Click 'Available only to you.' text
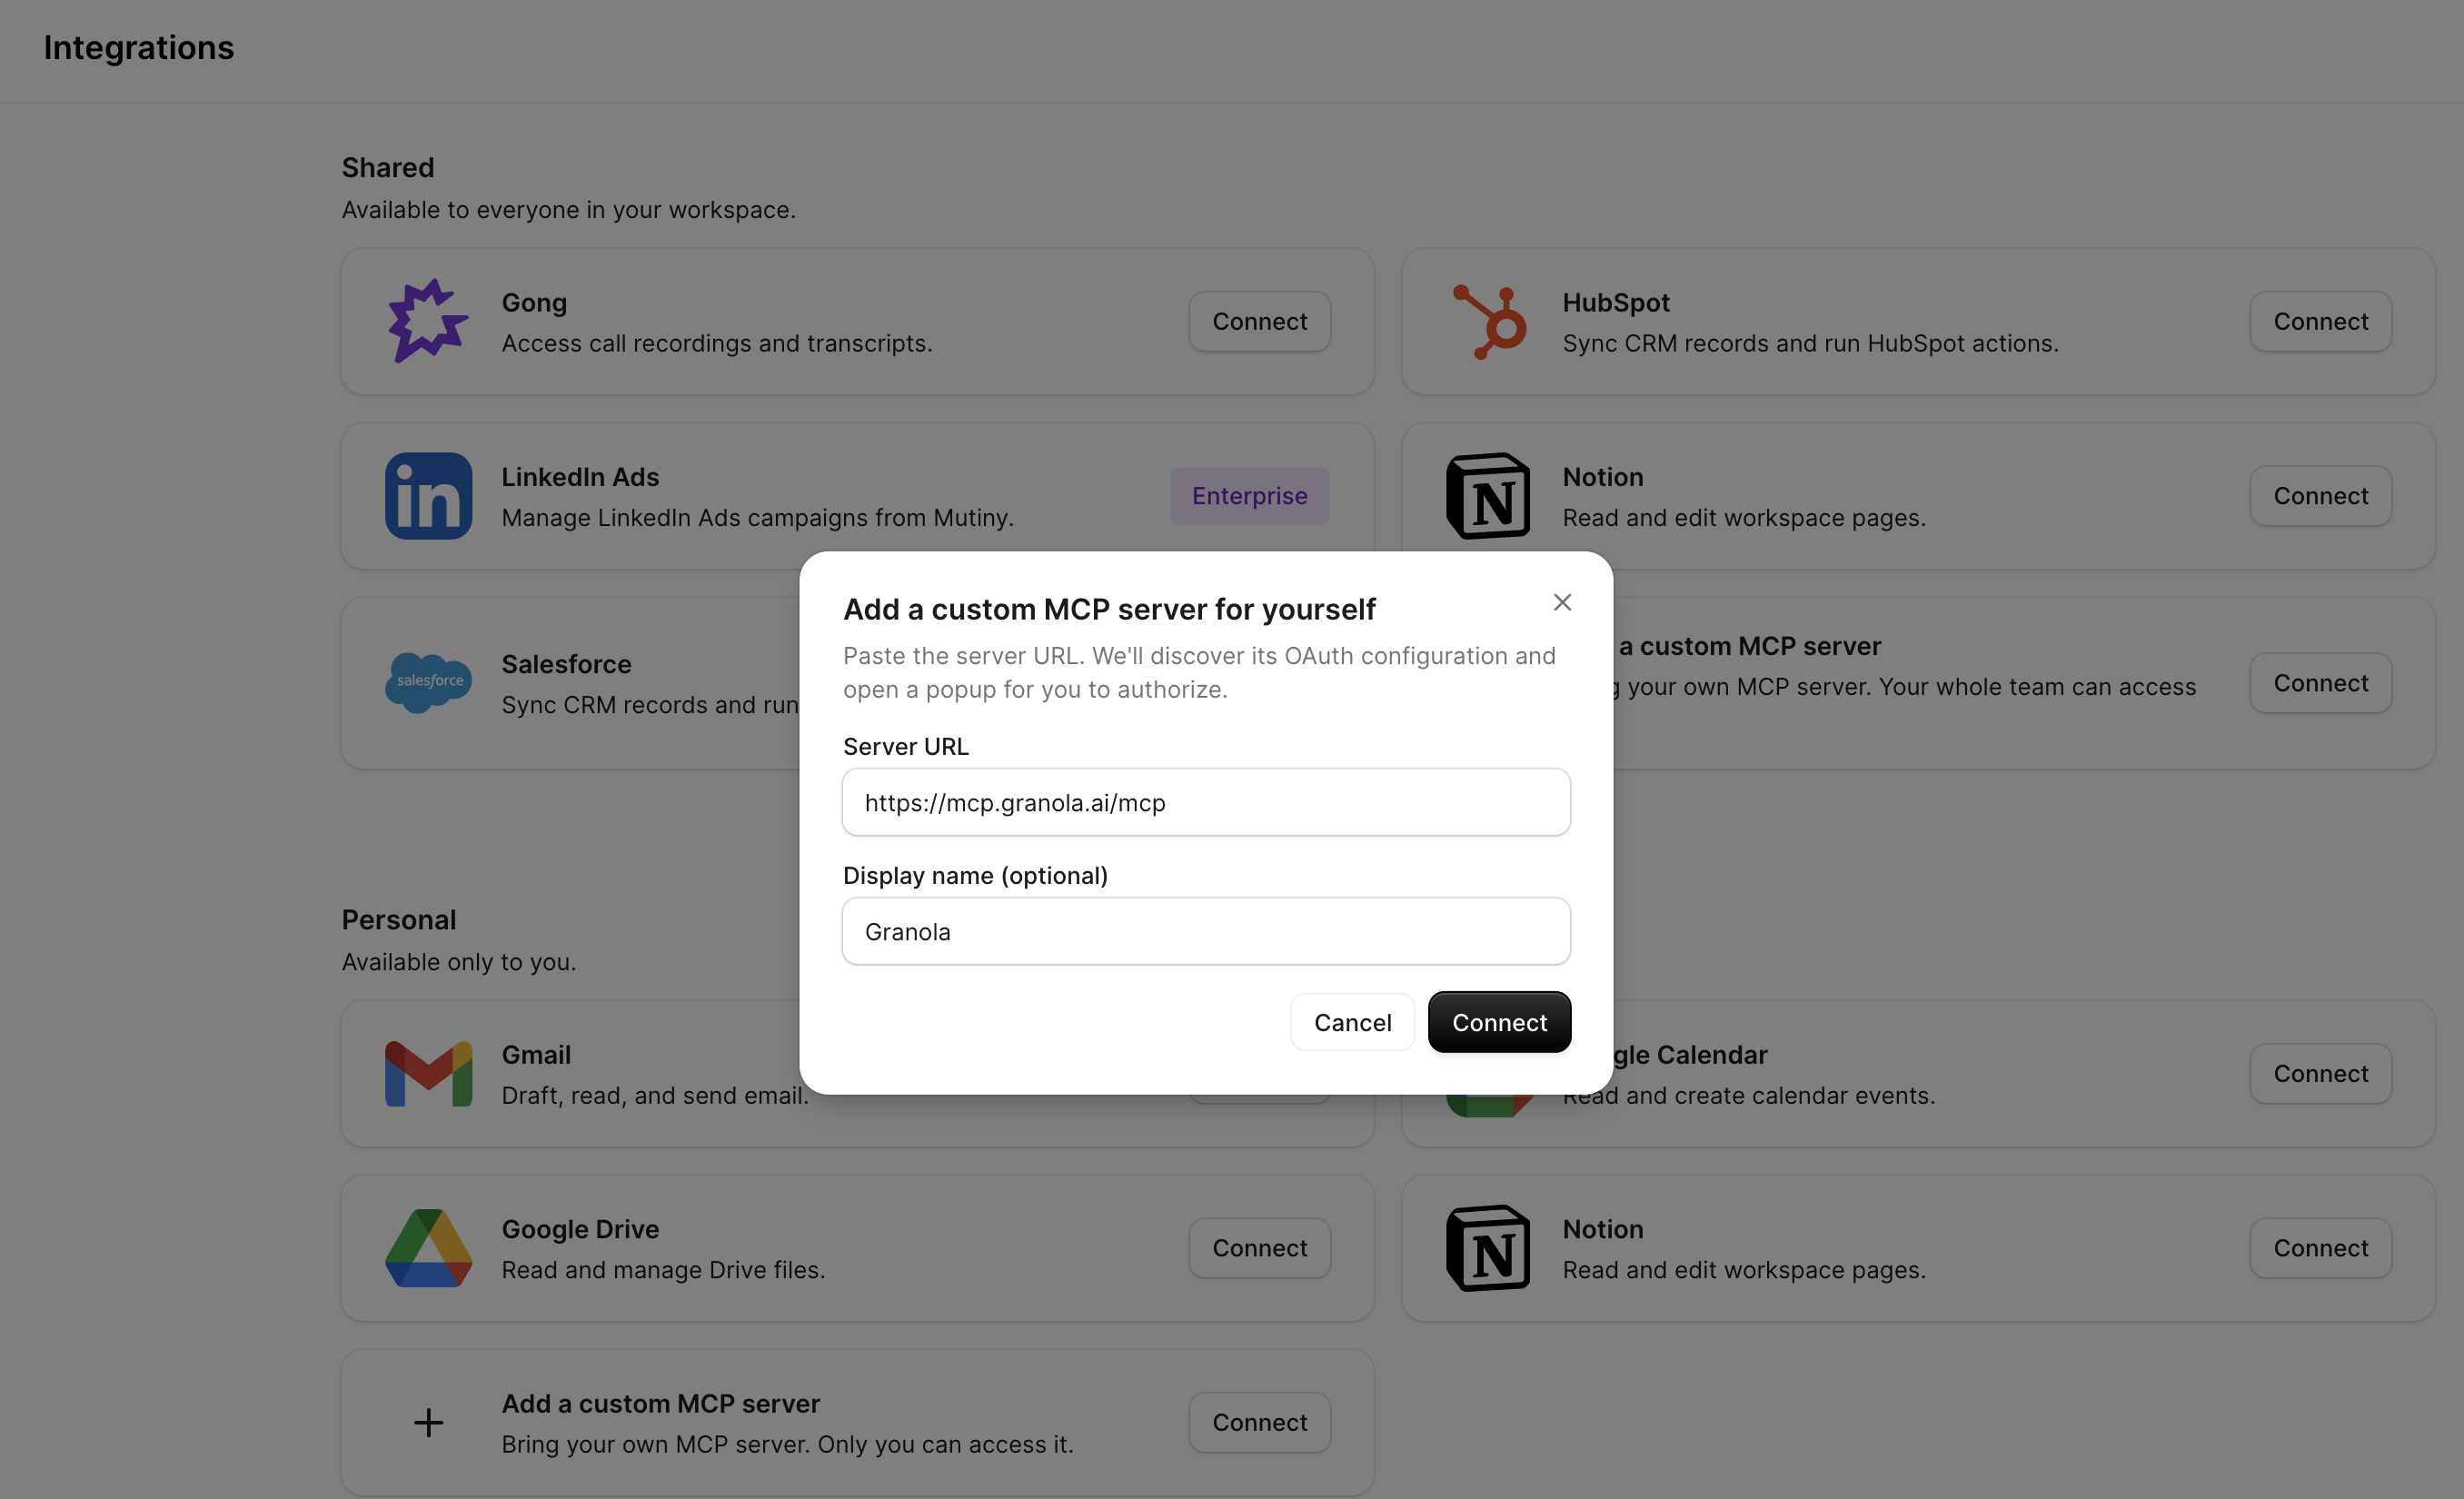The height and width of the screenshot is (1499, 2464). (458, 961)
